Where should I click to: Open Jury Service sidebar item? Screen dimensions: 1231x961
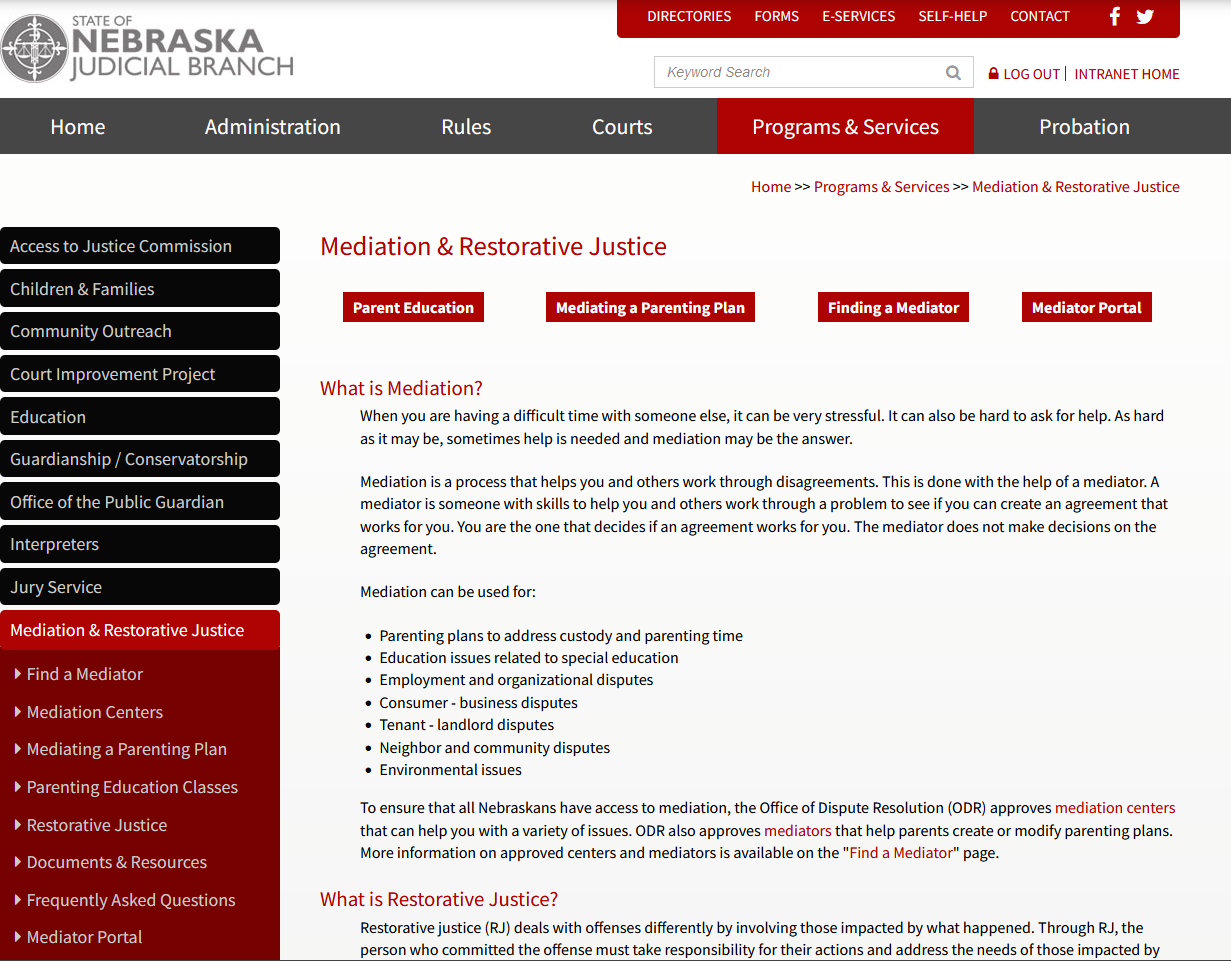click(140, 587)
